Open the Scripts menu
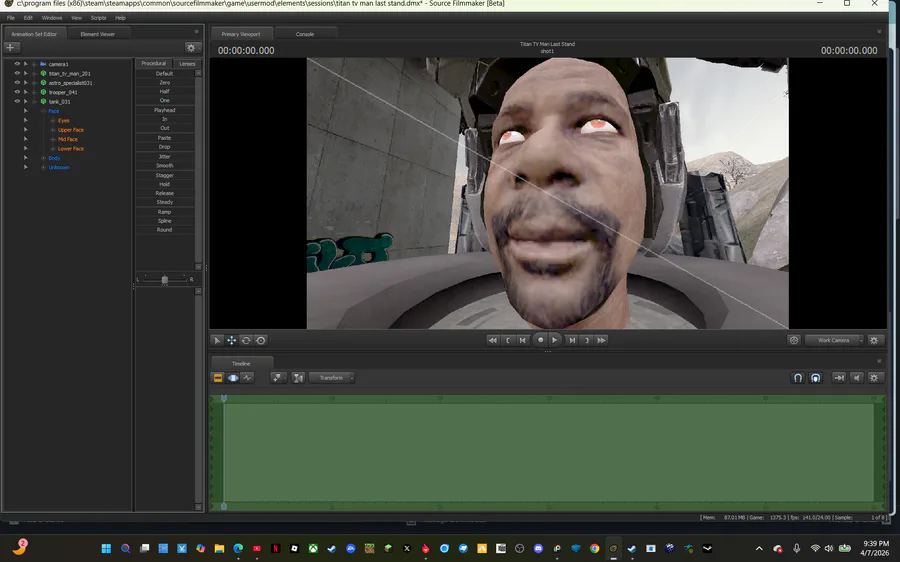 [x=98, y=18]
